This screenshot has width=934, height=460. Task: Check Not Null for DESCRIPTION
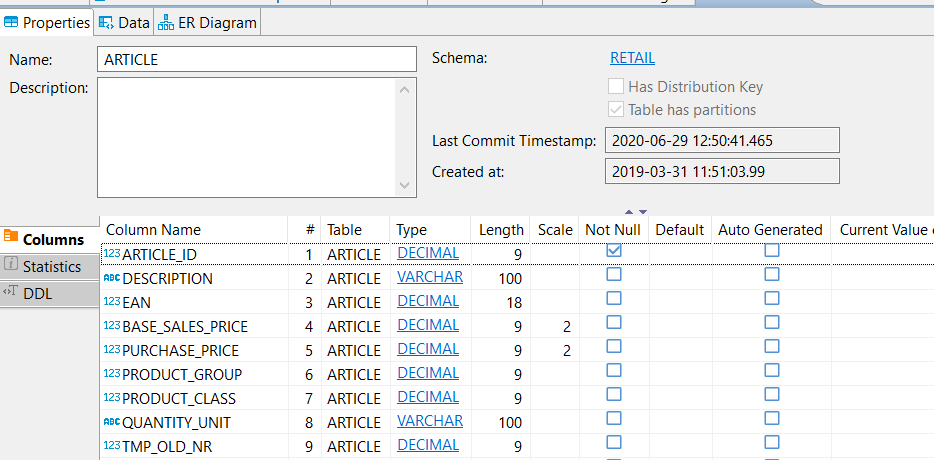coord(614,274)
